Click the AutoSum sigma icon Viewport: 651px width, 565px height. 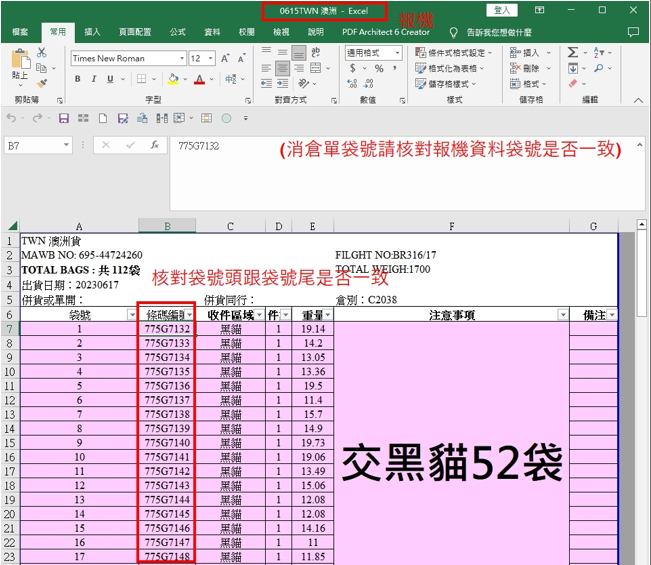point(573,53)
